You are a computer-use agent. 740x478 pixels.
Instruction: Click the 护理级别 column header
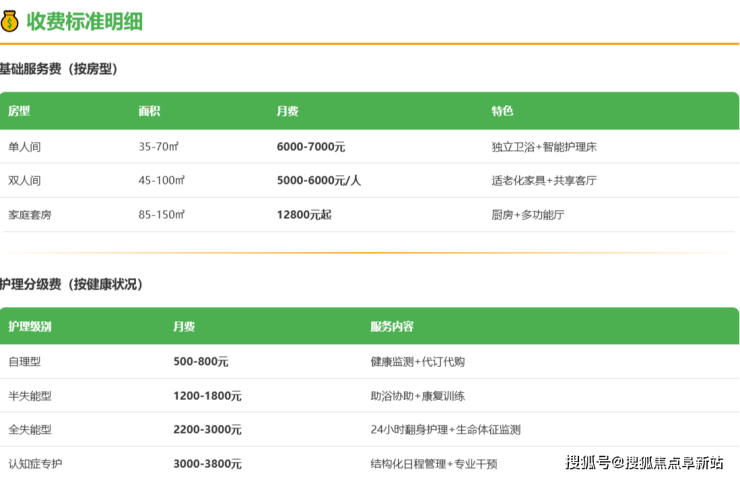pos(30,327)
